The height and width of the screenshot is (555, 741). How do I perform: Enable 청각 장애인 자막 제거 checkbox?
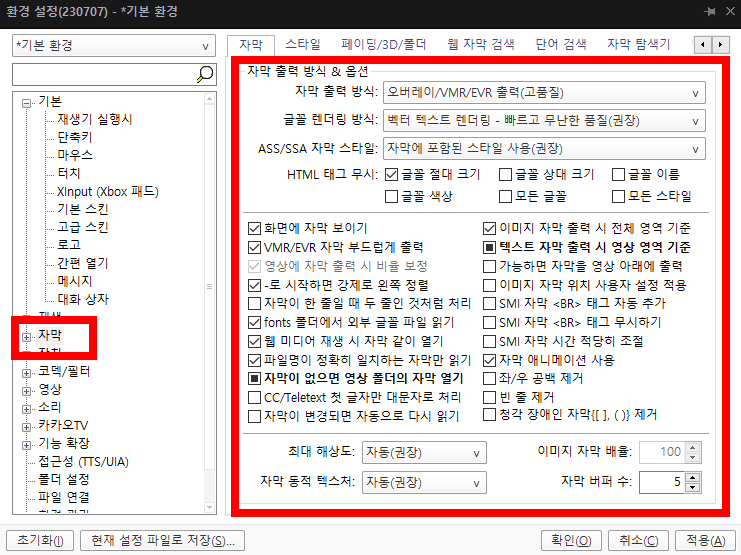(x=489, y=415)
